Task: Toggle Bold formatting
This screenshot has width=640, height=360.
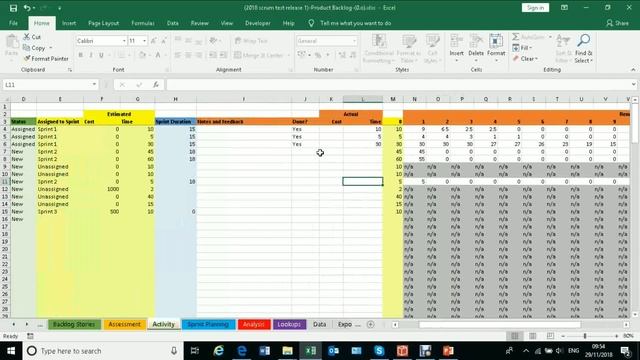Action: (x=81, y=55)
